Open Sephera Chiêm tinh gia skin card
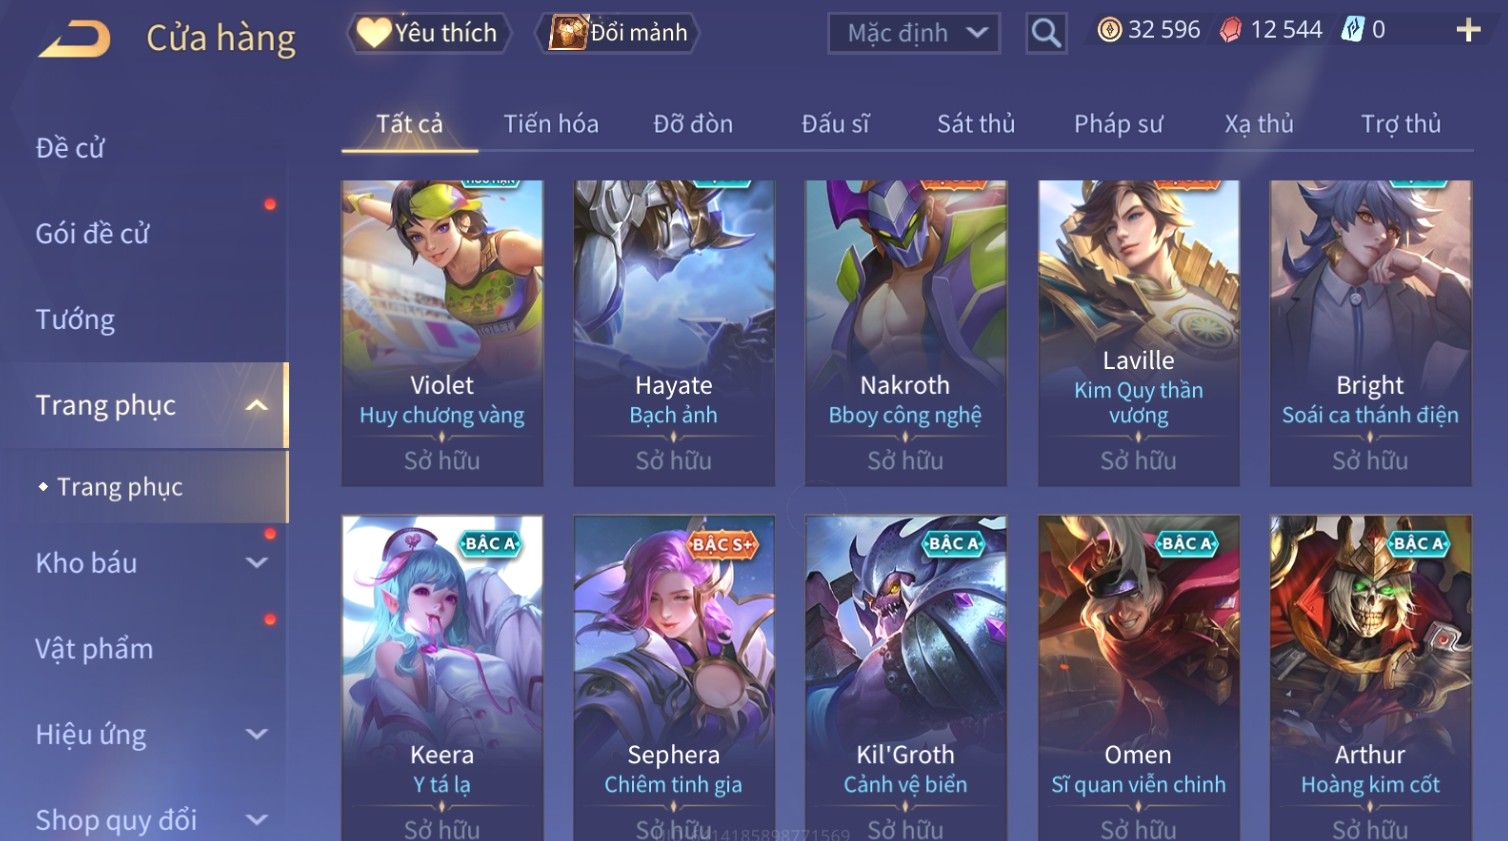 (673, 678)
